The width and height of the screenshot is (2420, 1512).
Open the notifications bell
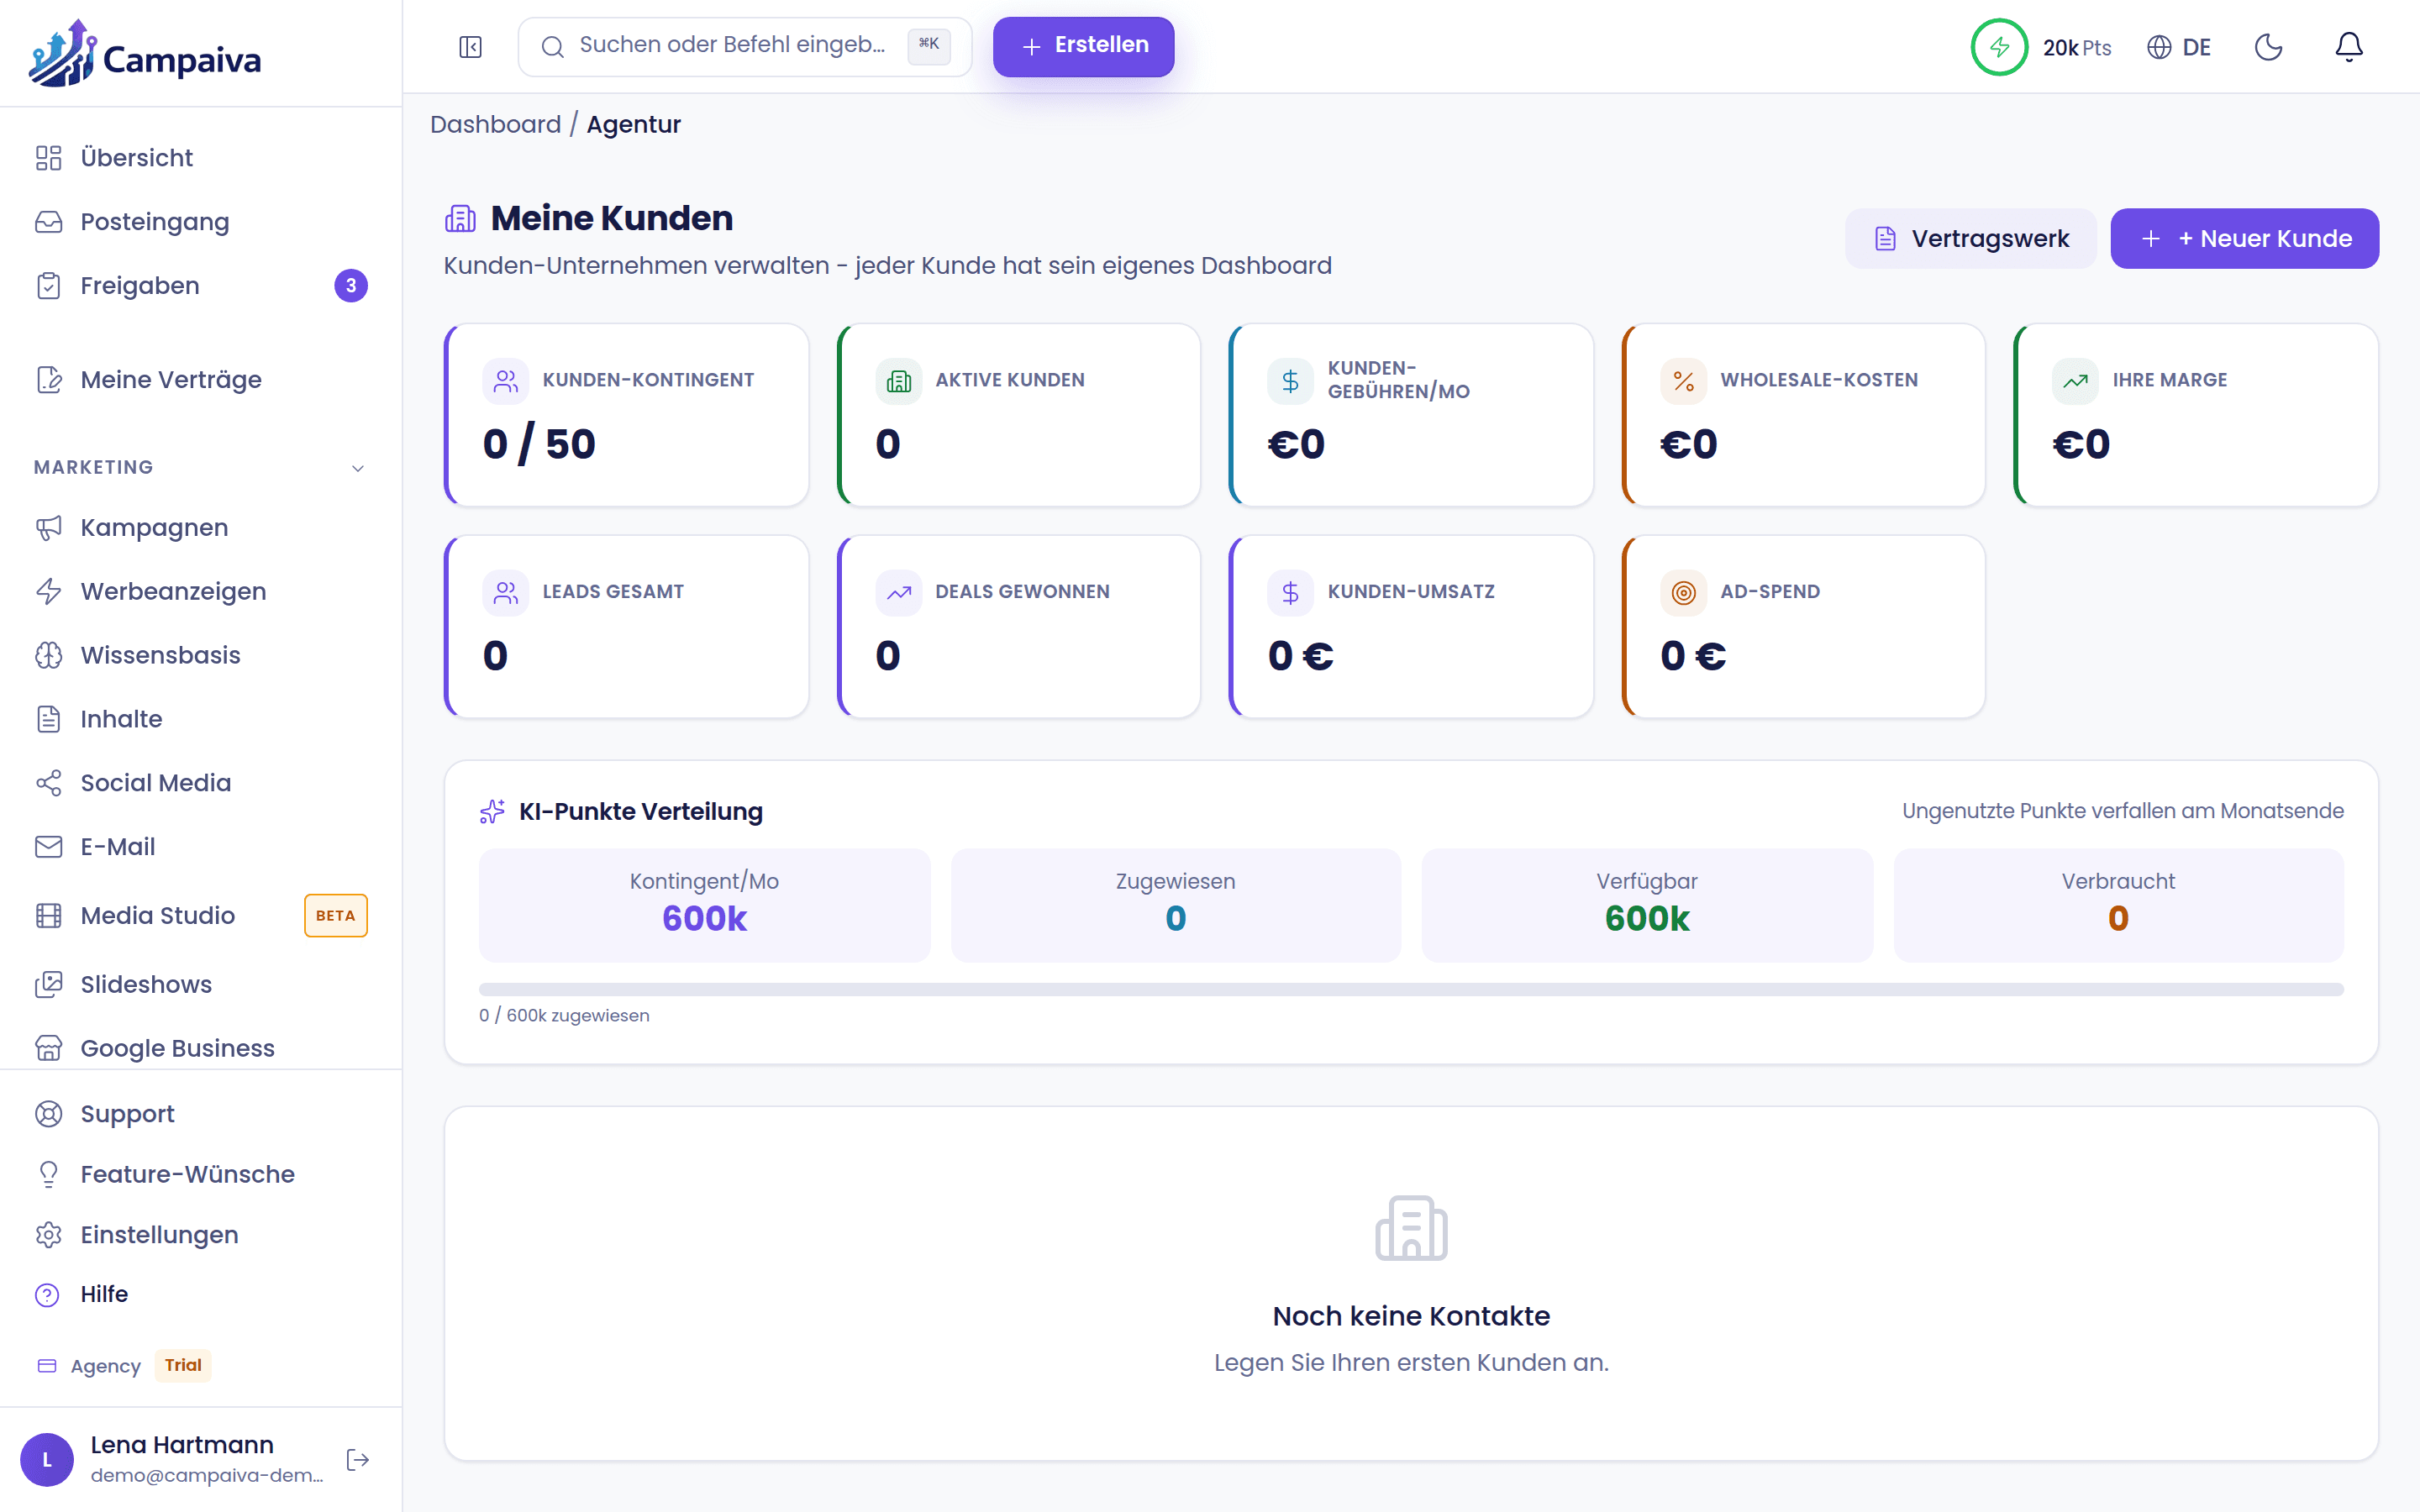click(x=2349, y=47)
